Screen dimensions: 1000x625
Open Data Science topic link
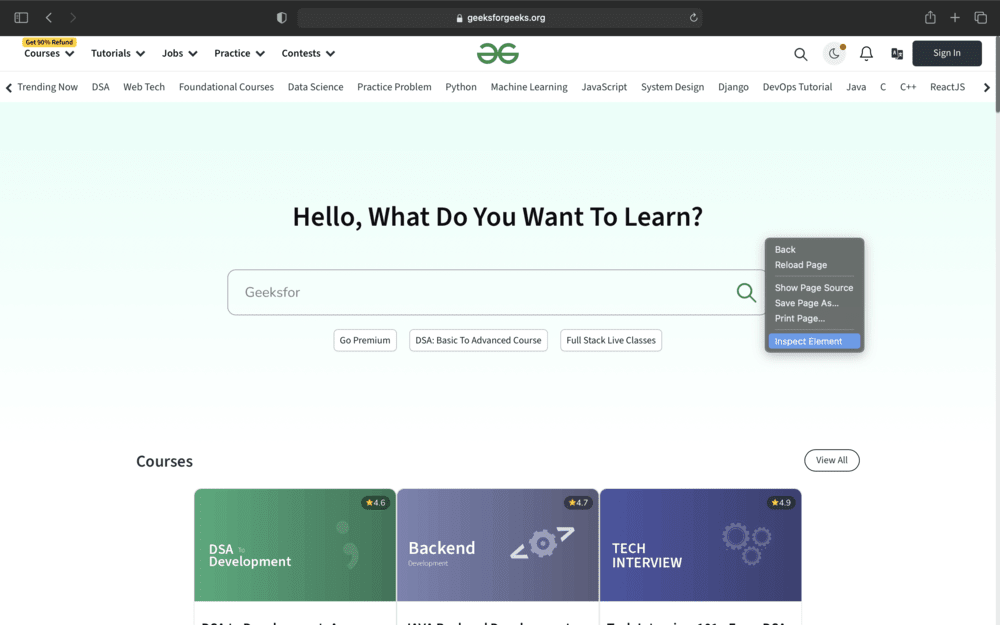[315, 87]
